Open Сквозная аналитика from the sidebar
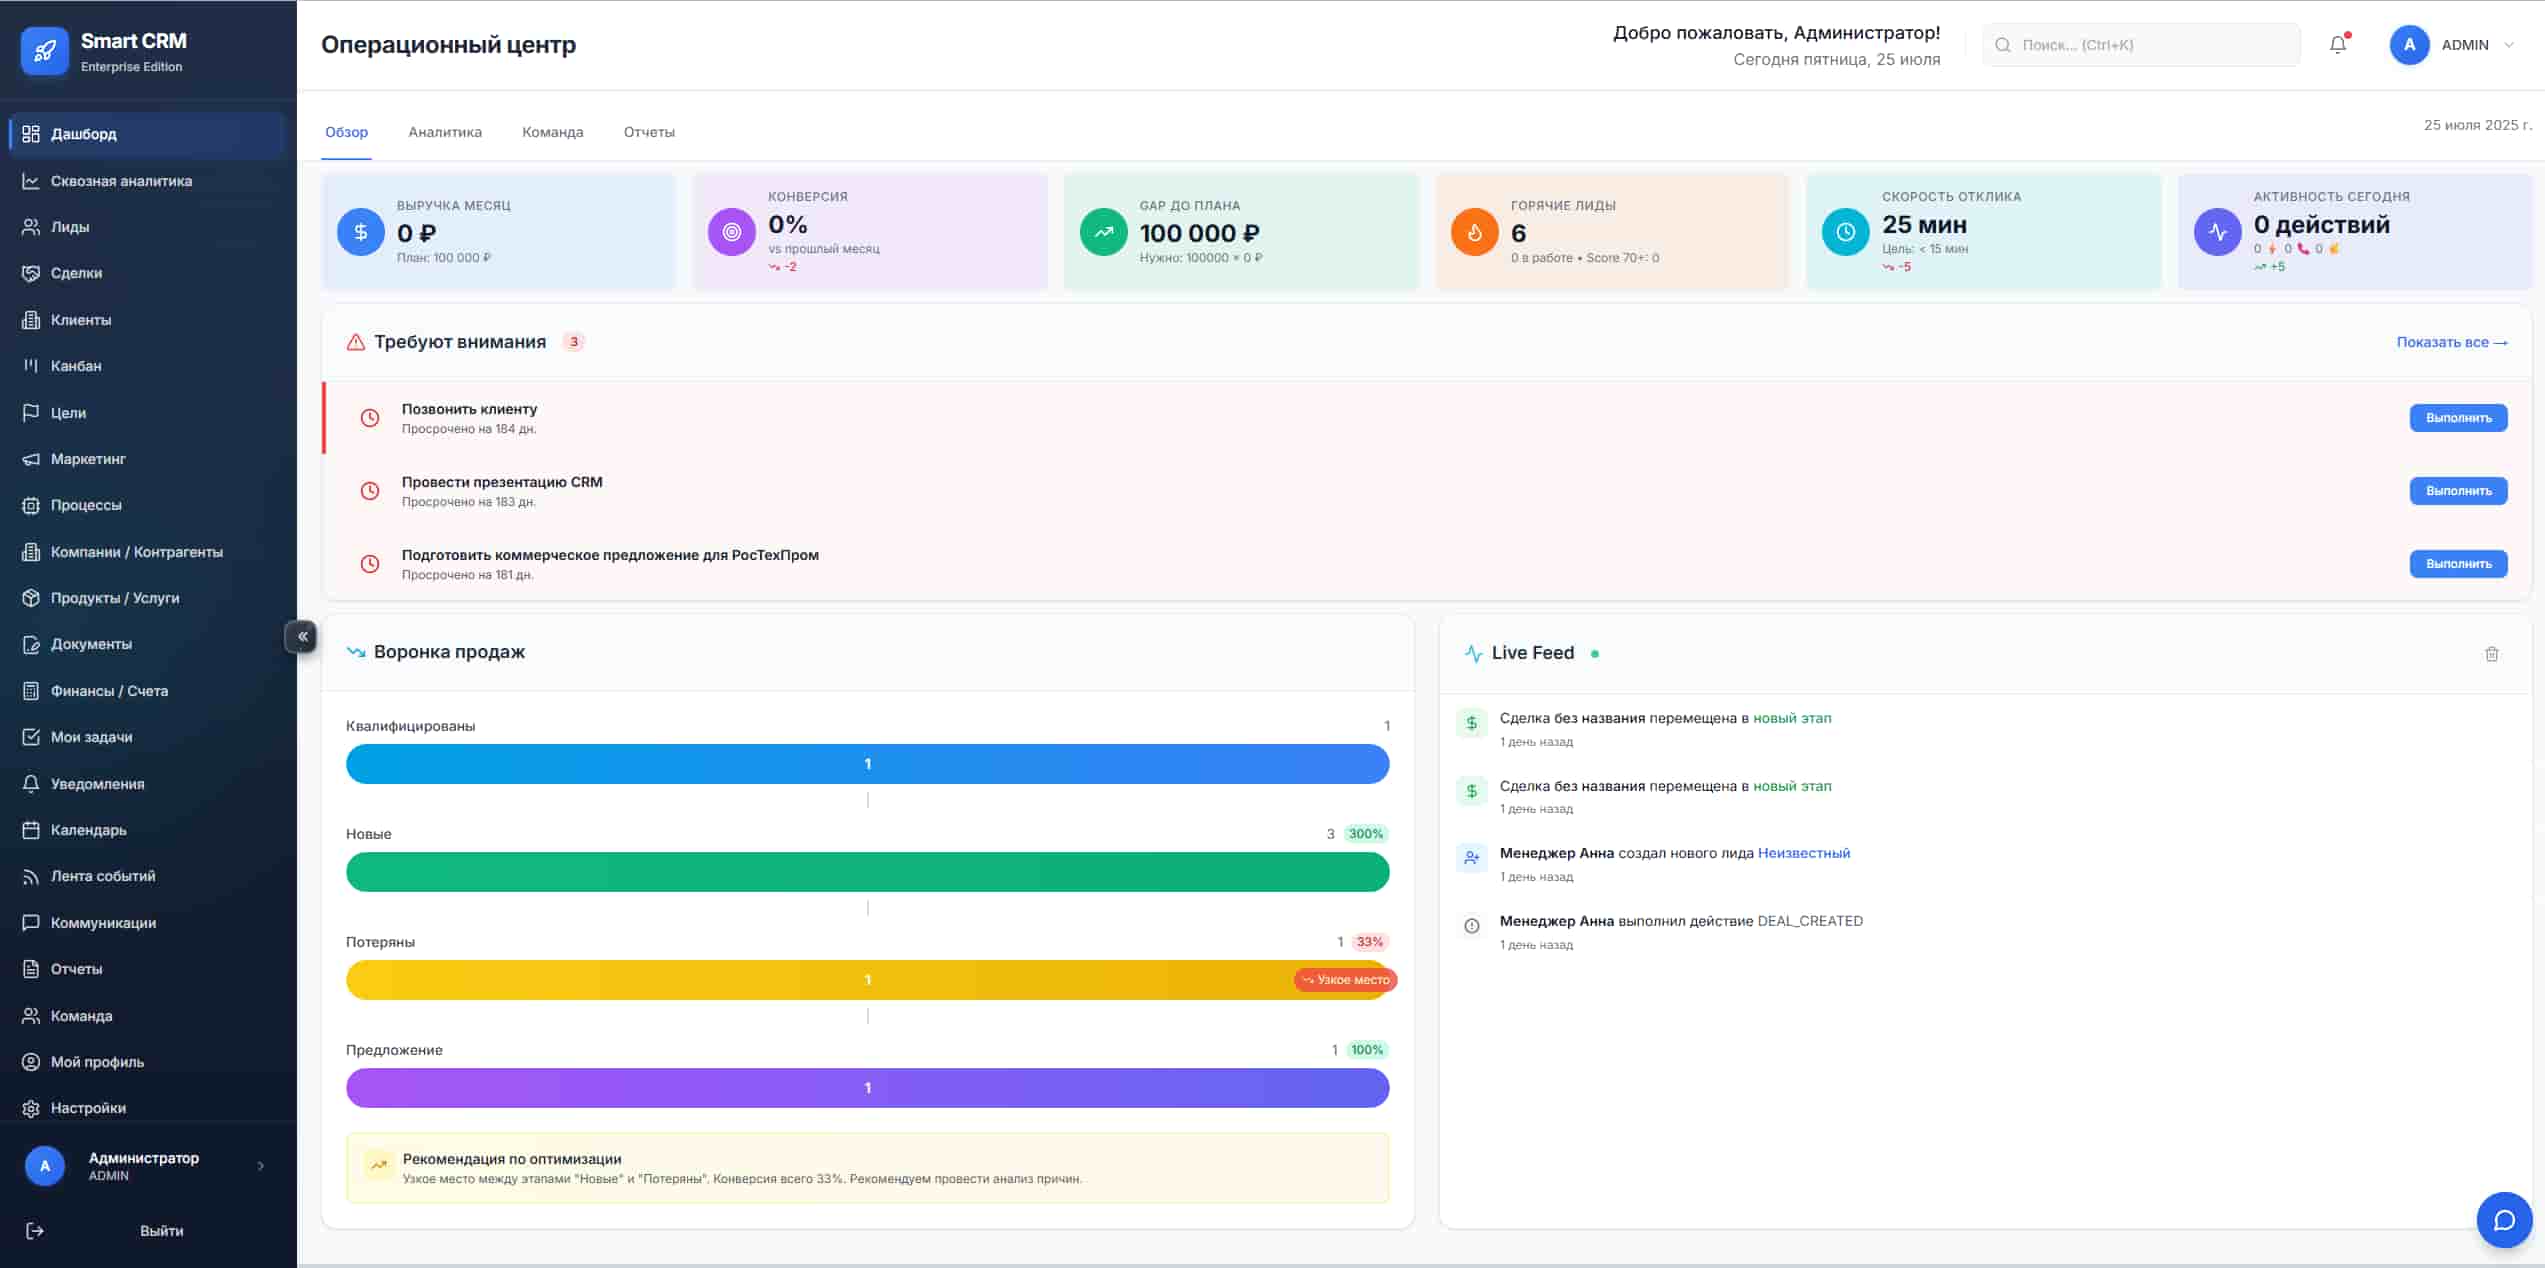 (x=120, y=180)
